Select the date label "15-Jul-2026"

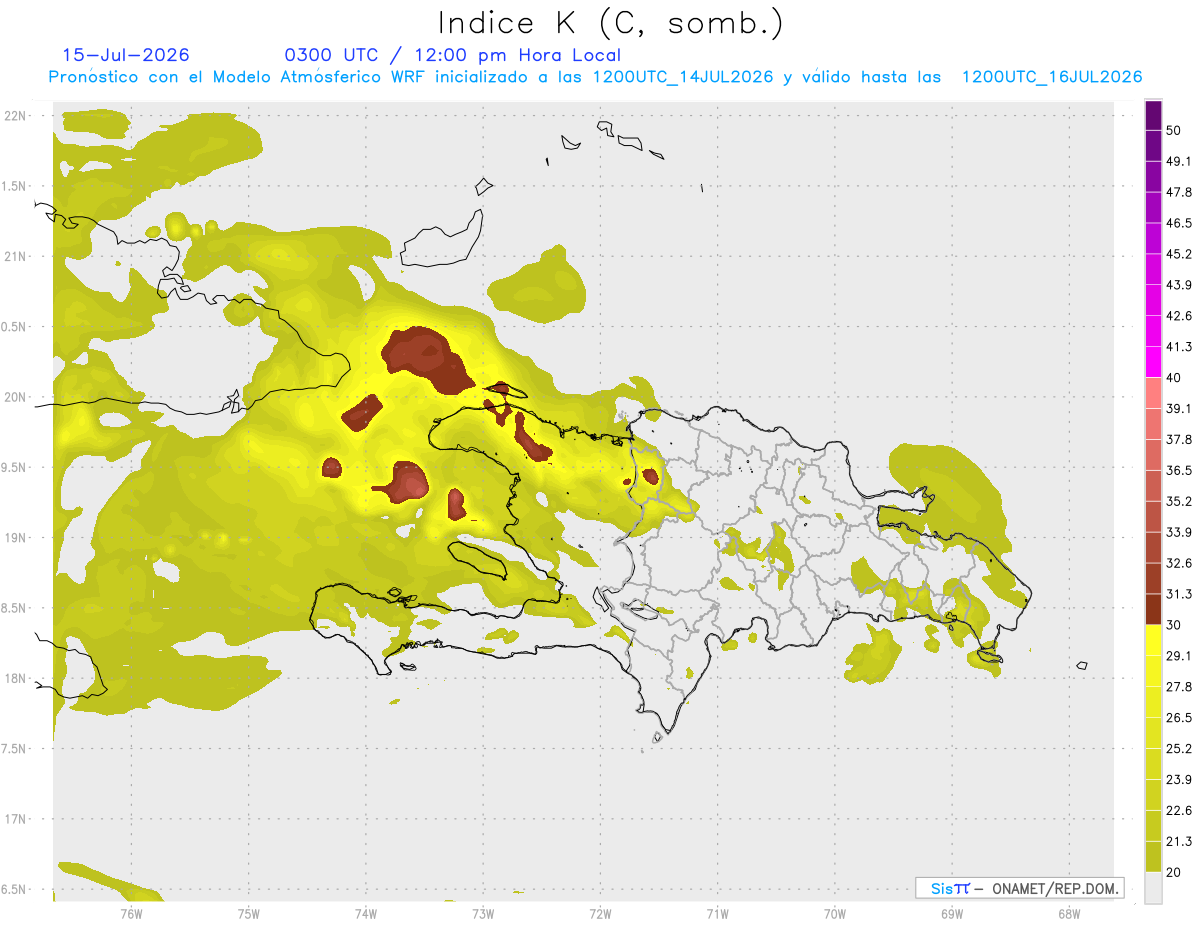(x=126, y=55)
